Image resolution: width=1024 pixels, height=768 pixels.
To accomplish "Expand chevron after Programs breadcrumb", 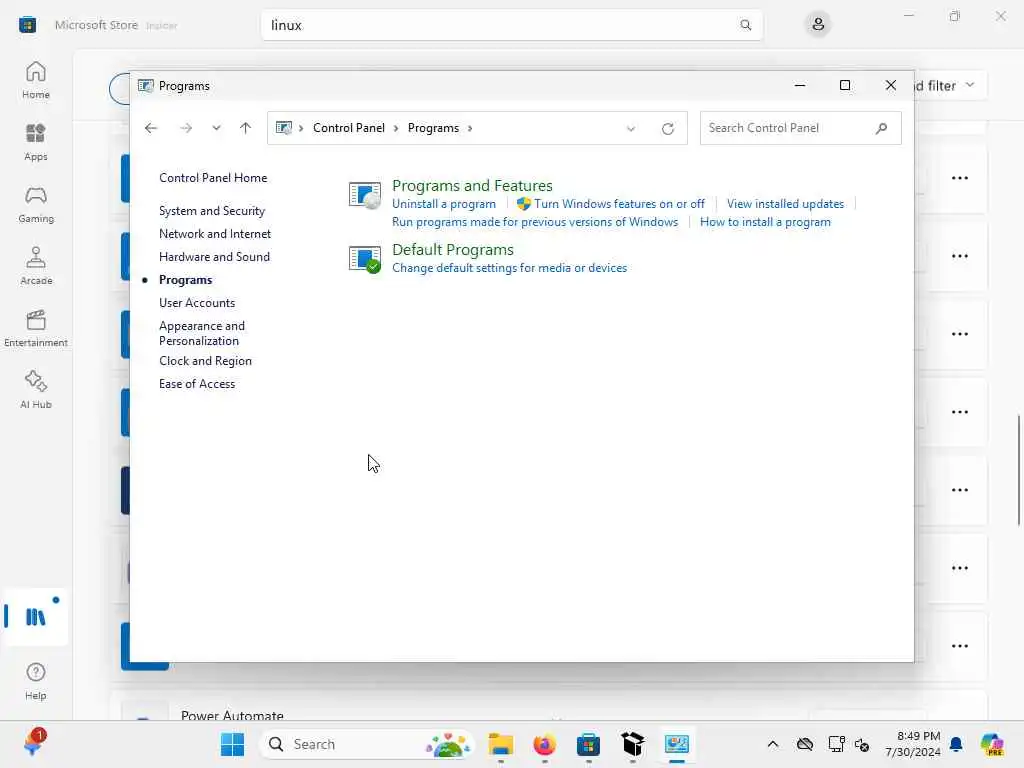I will (x=470, y=129).
